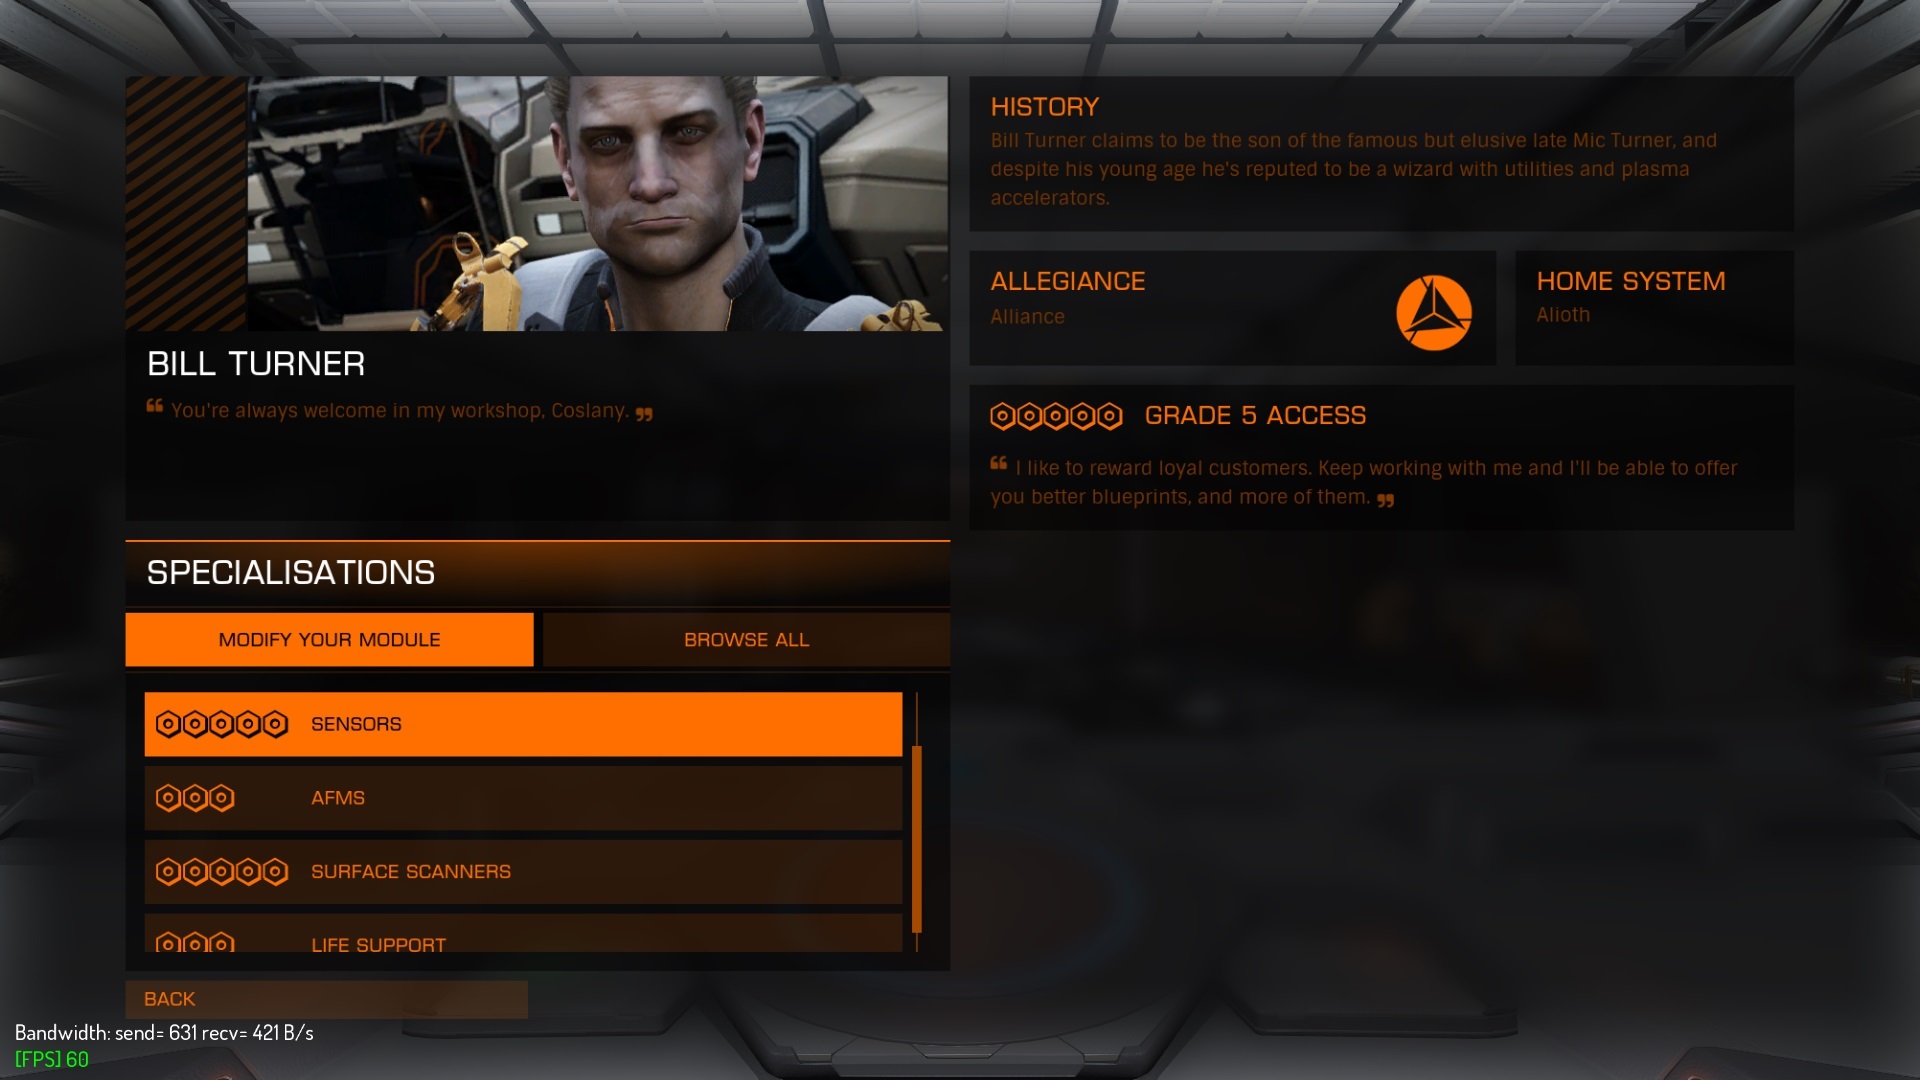Choose the Surface Scanners specialisation

pos(523,872)
